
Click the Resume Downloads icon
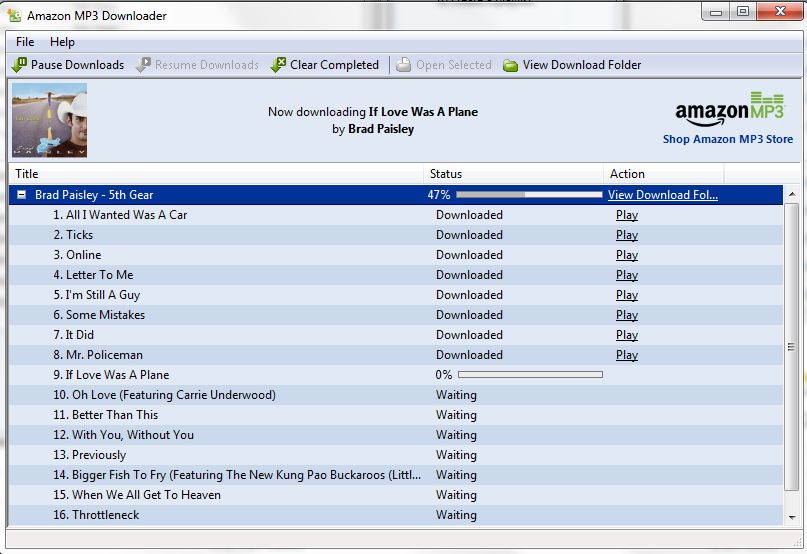[x=144, y=65]
